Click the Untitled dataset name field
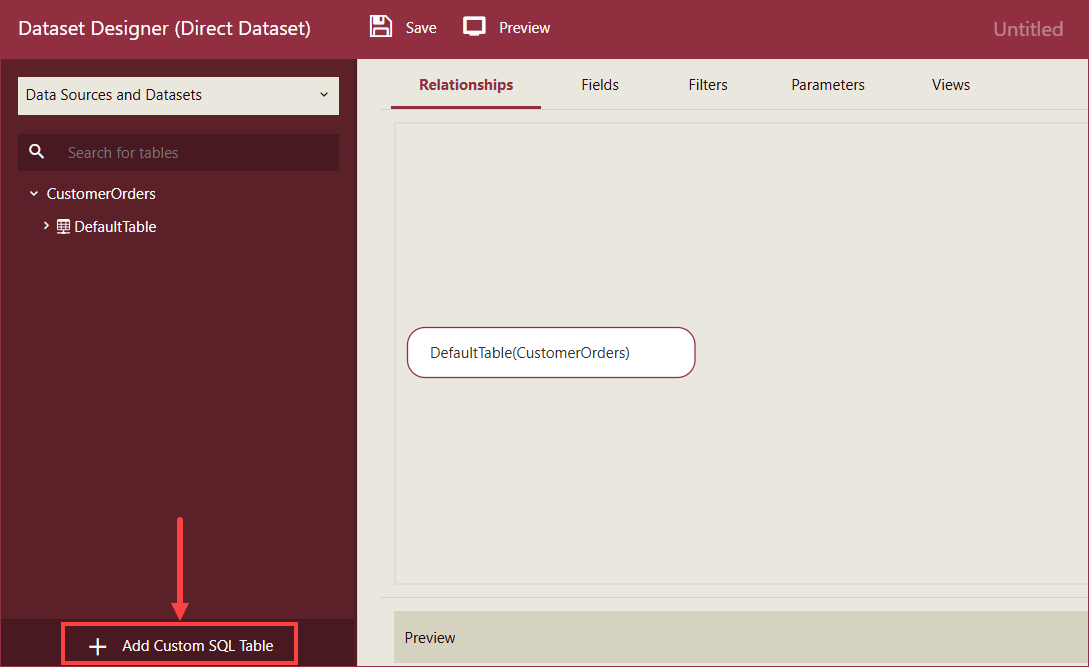 point(1028,29)
